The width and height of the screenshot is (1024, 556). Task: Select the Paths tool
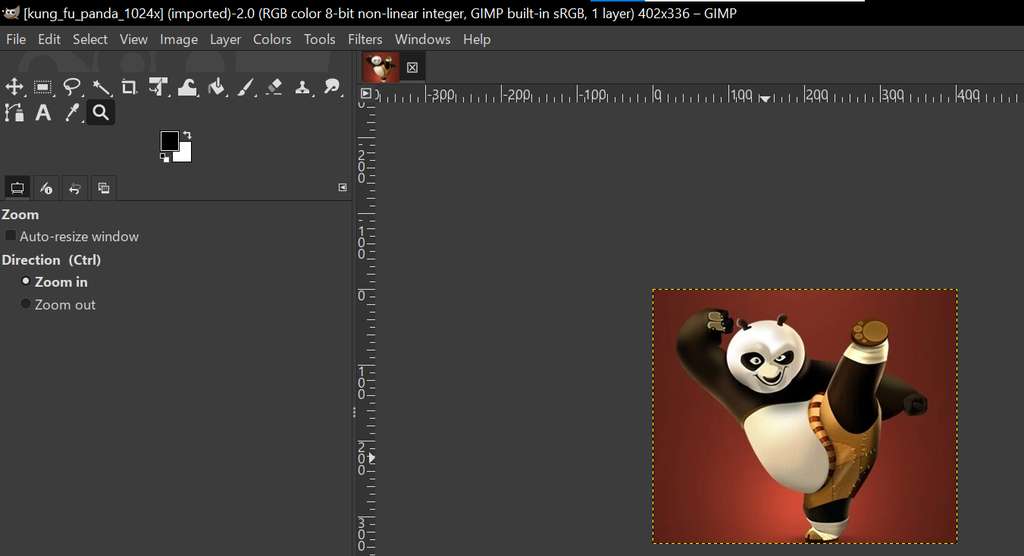(x=14, y=112)
